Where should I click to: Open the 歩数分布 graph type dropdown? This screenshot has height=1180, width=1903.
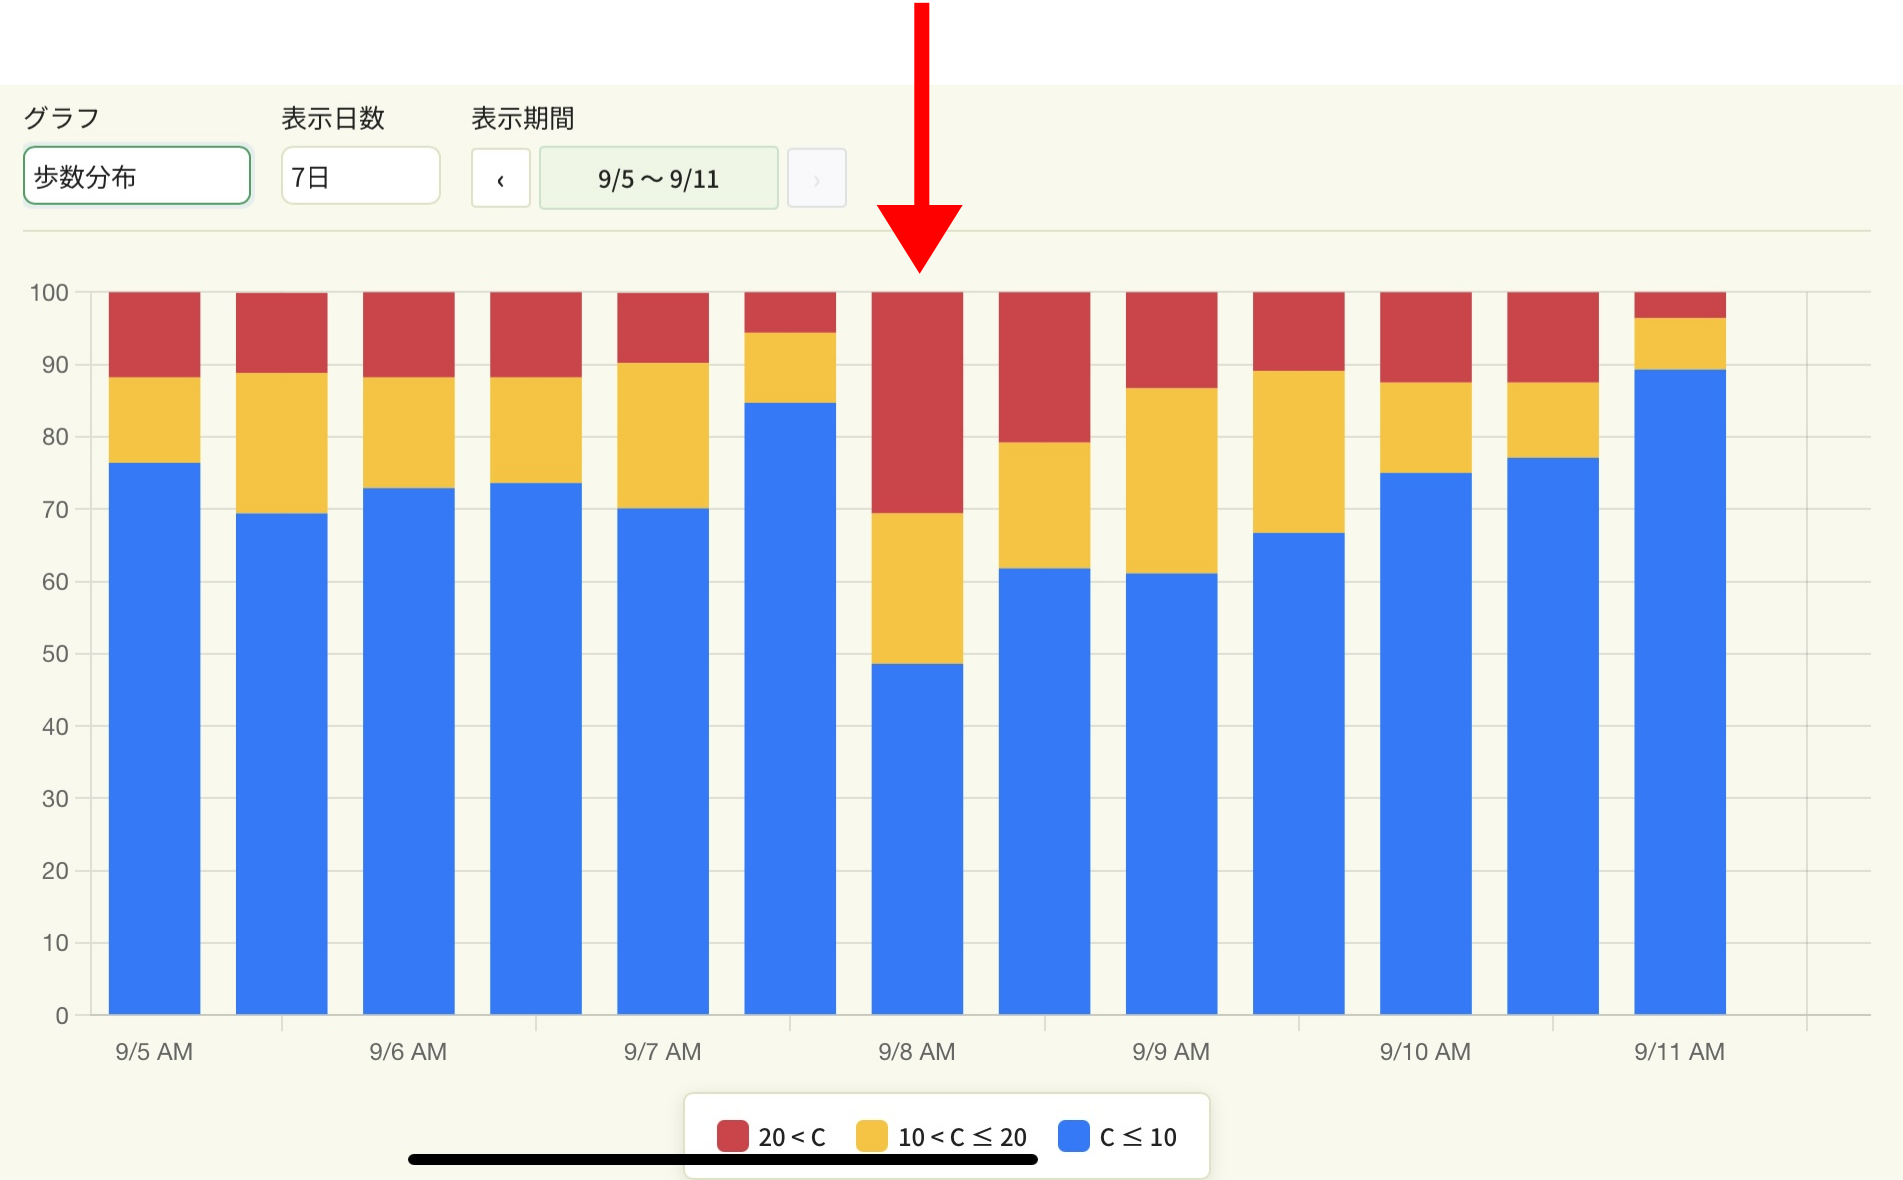coord(137,176)
